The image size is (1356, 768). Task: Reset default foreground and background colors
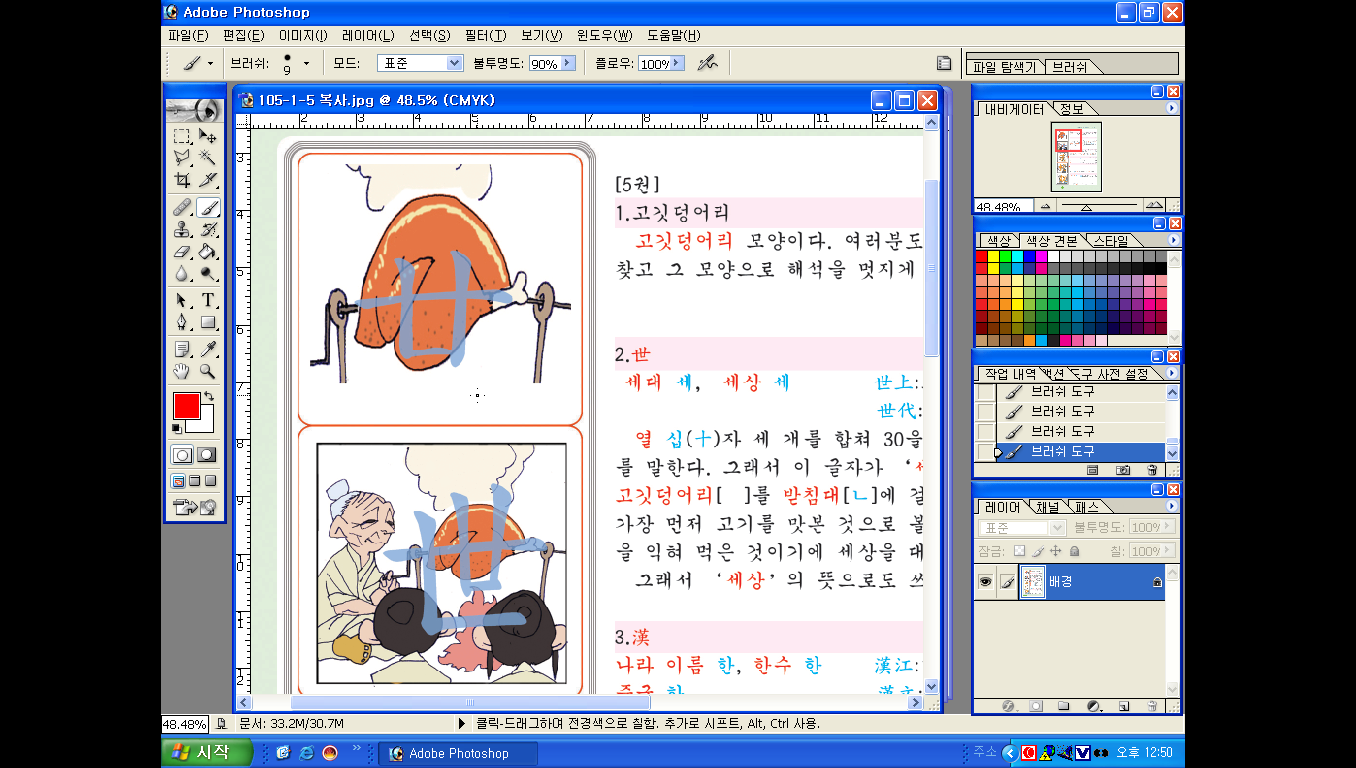[x=177, y=429]
